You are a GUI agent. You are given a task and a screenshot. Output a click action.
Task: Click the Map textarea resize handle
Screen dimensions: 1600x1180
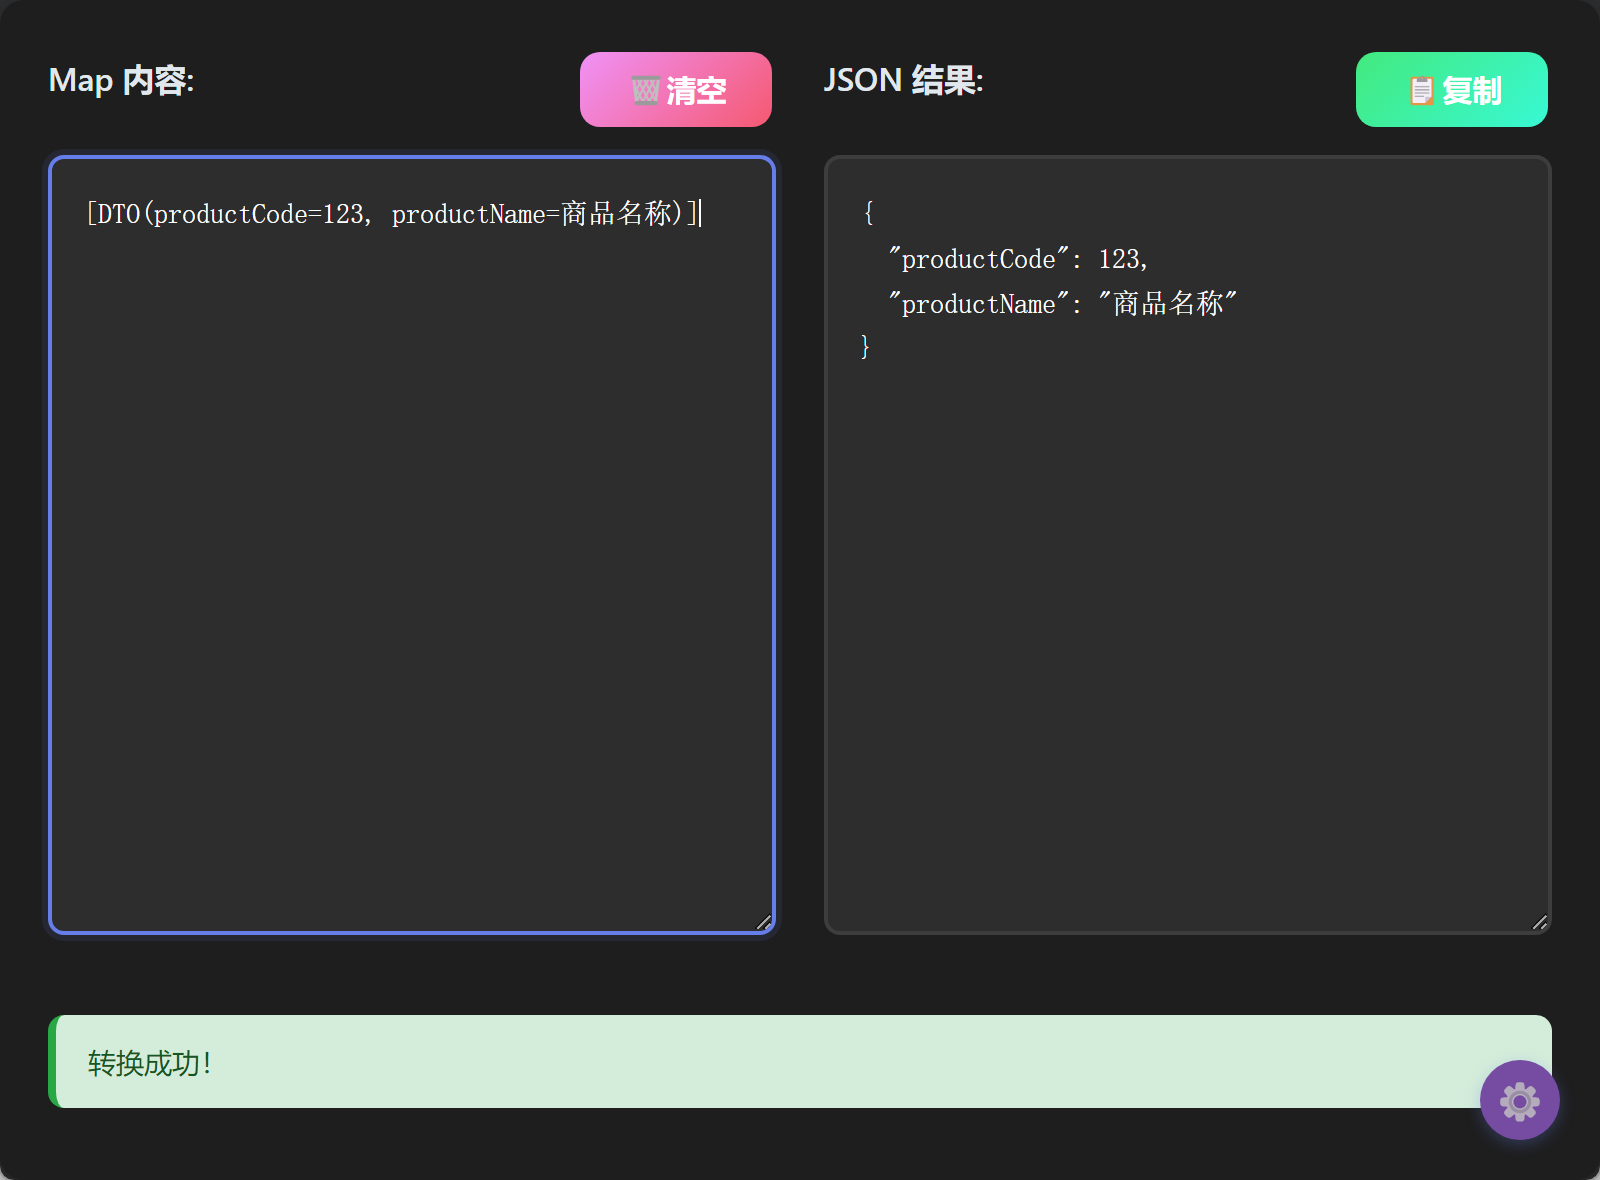tap(763, 922)
